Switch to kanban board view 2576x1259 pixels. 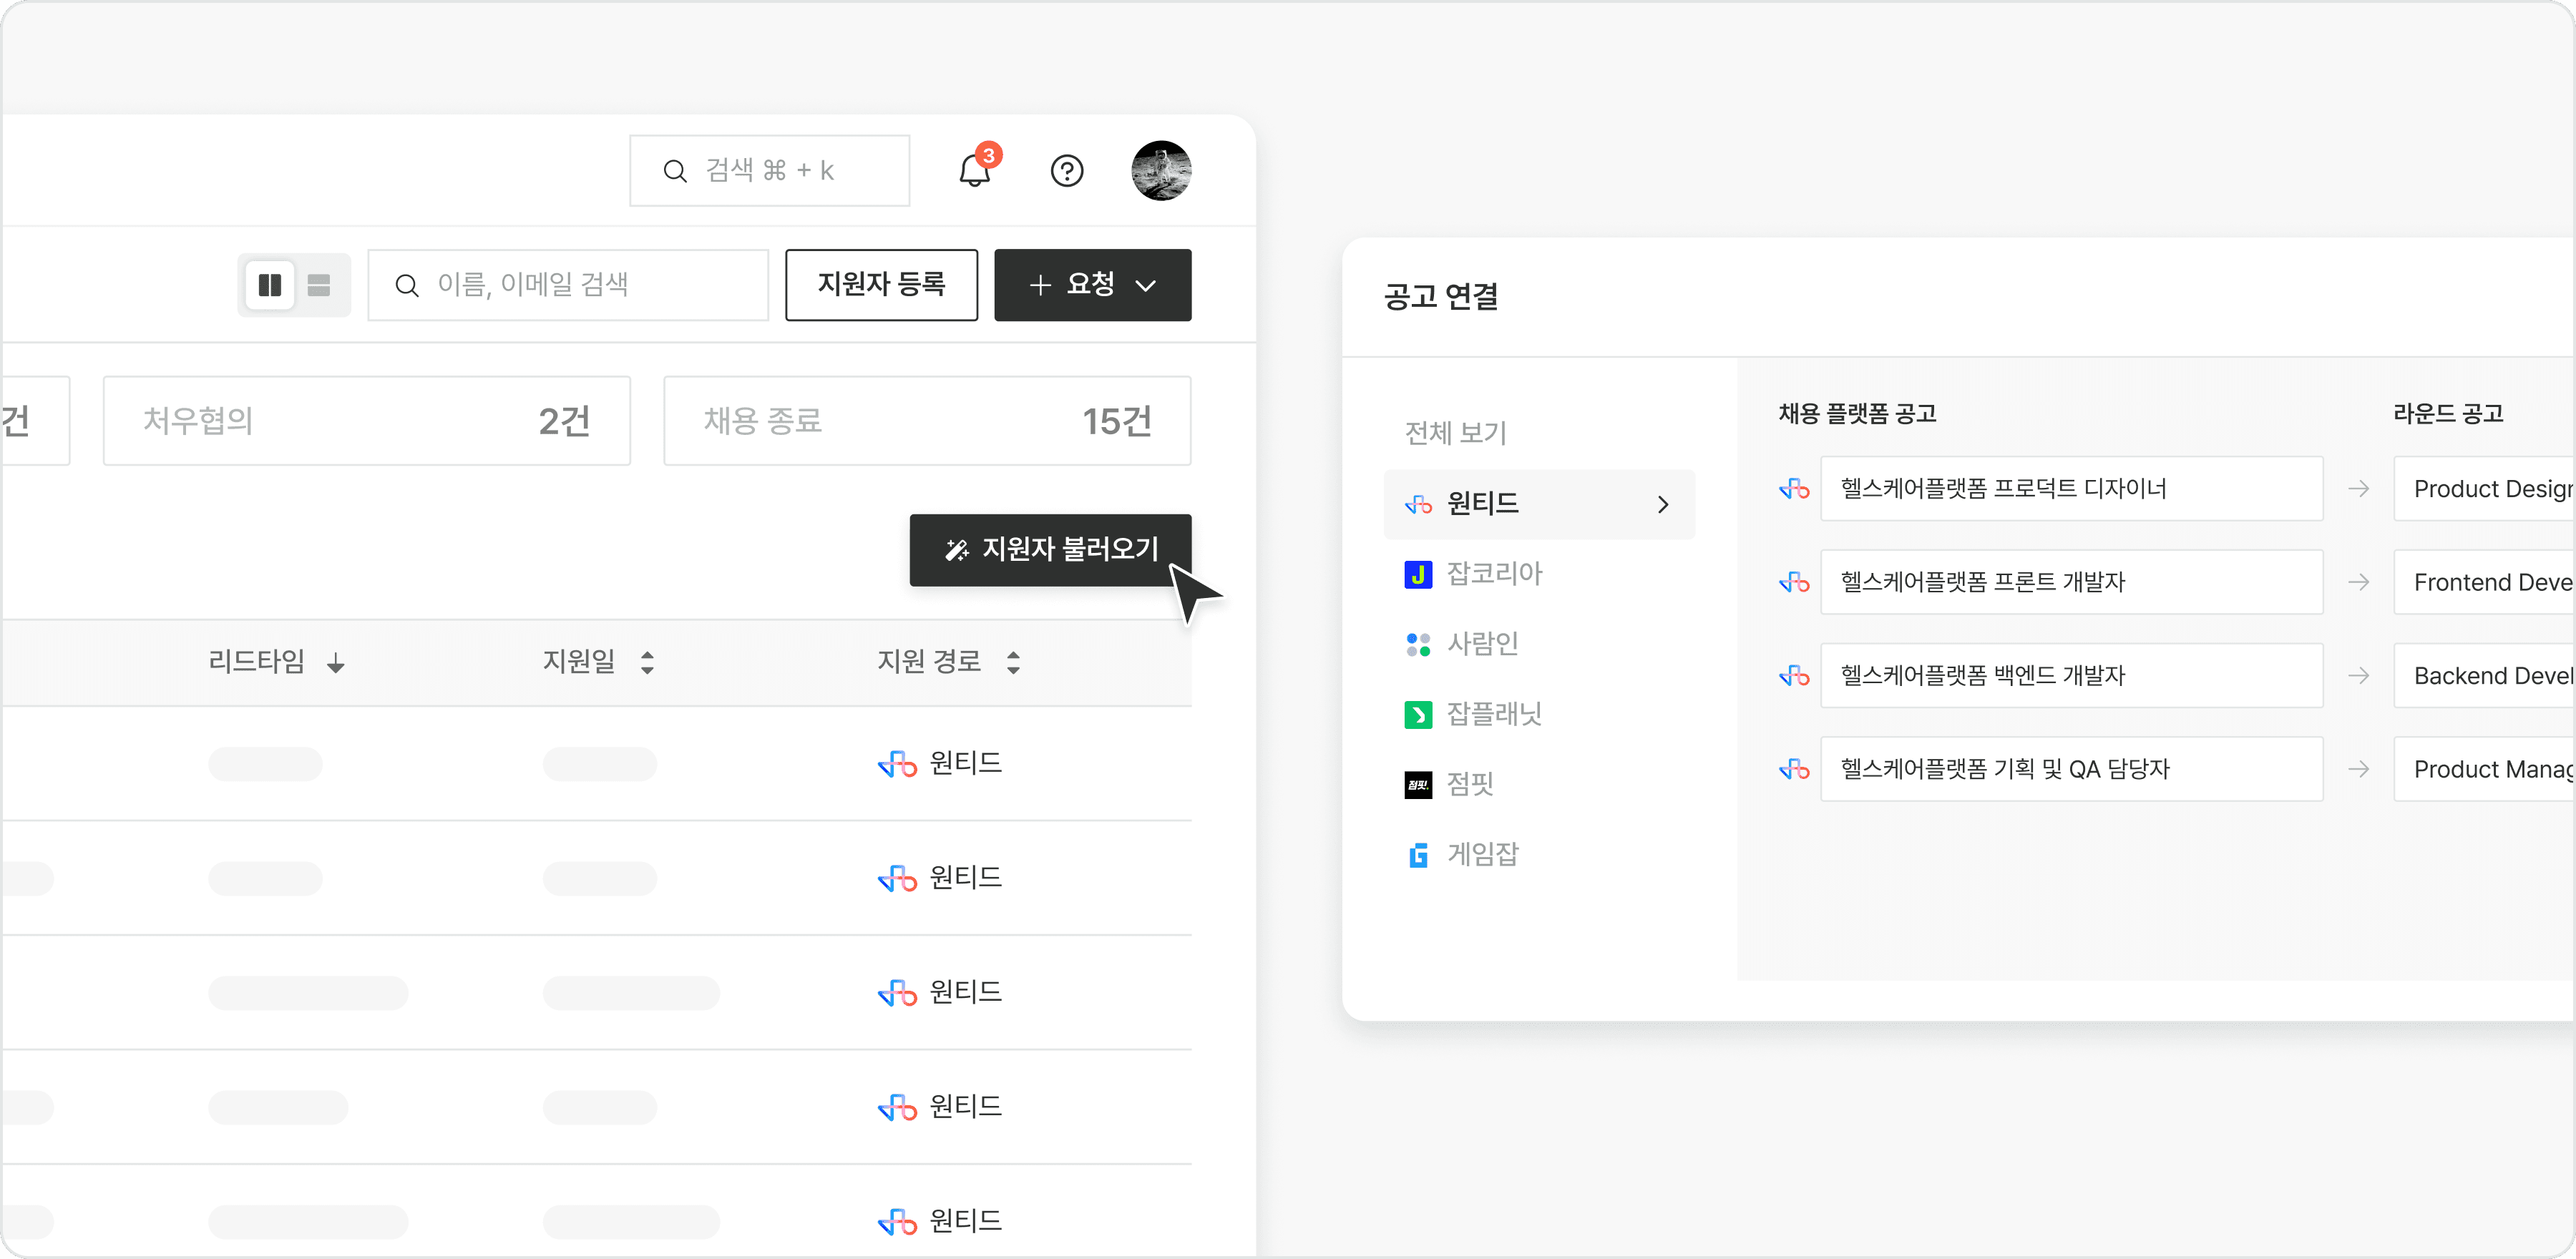269,285
